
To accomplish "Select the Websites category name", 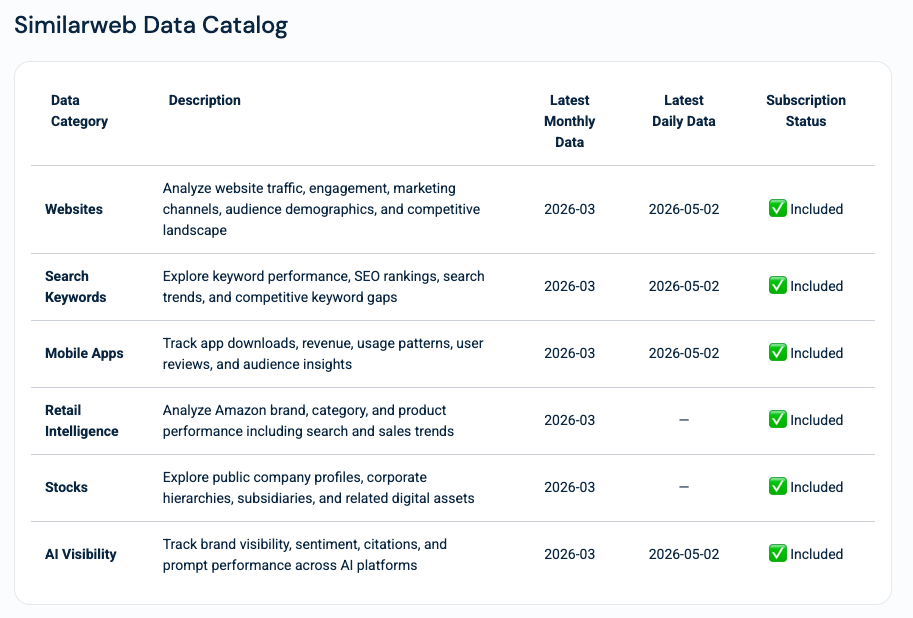I will coord(74,209).
